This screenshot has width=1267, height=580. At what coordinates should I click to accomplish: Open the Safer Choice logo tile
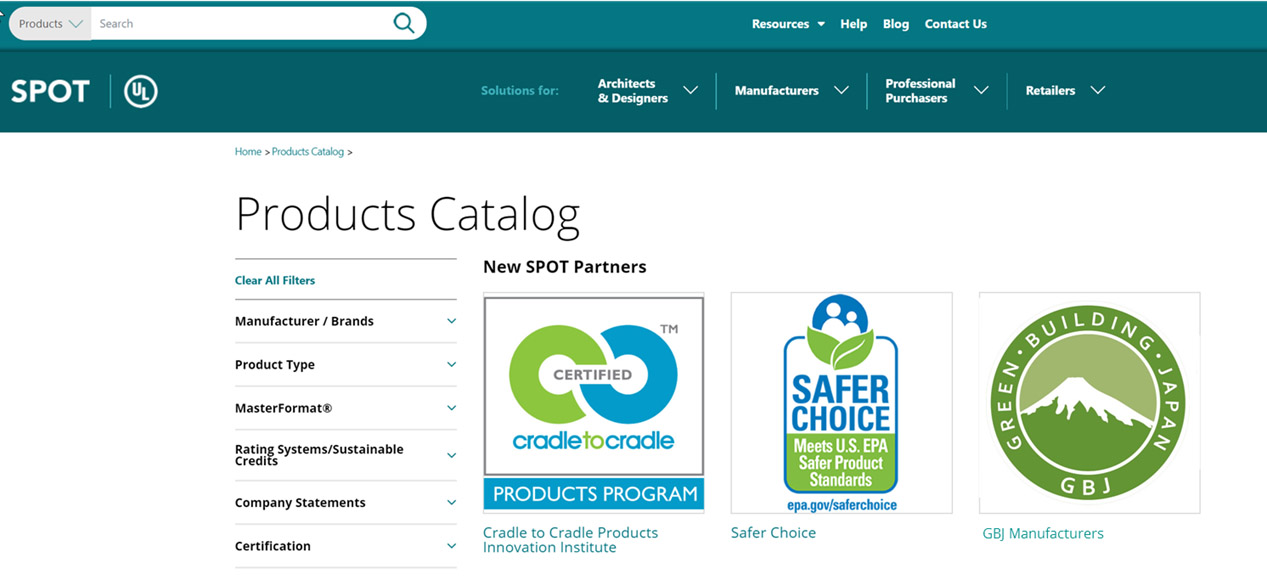click(841, 403)
